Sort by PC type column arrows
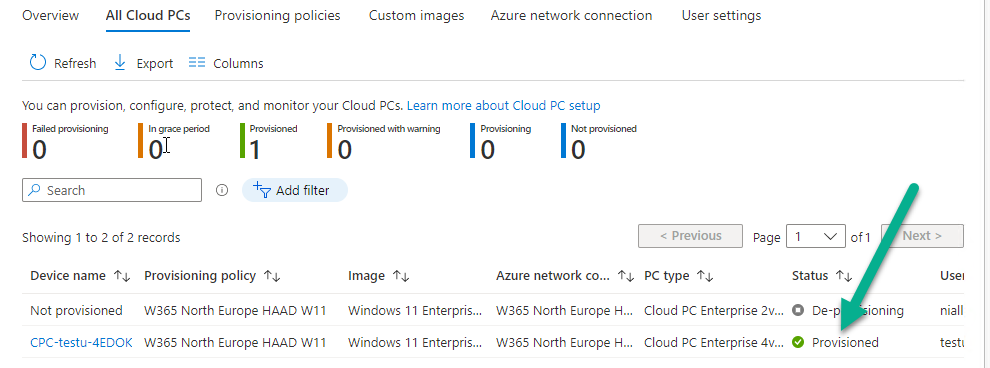The height and width of the screenshot is (368, 990). pyautogui.click(x=705, y=276)
